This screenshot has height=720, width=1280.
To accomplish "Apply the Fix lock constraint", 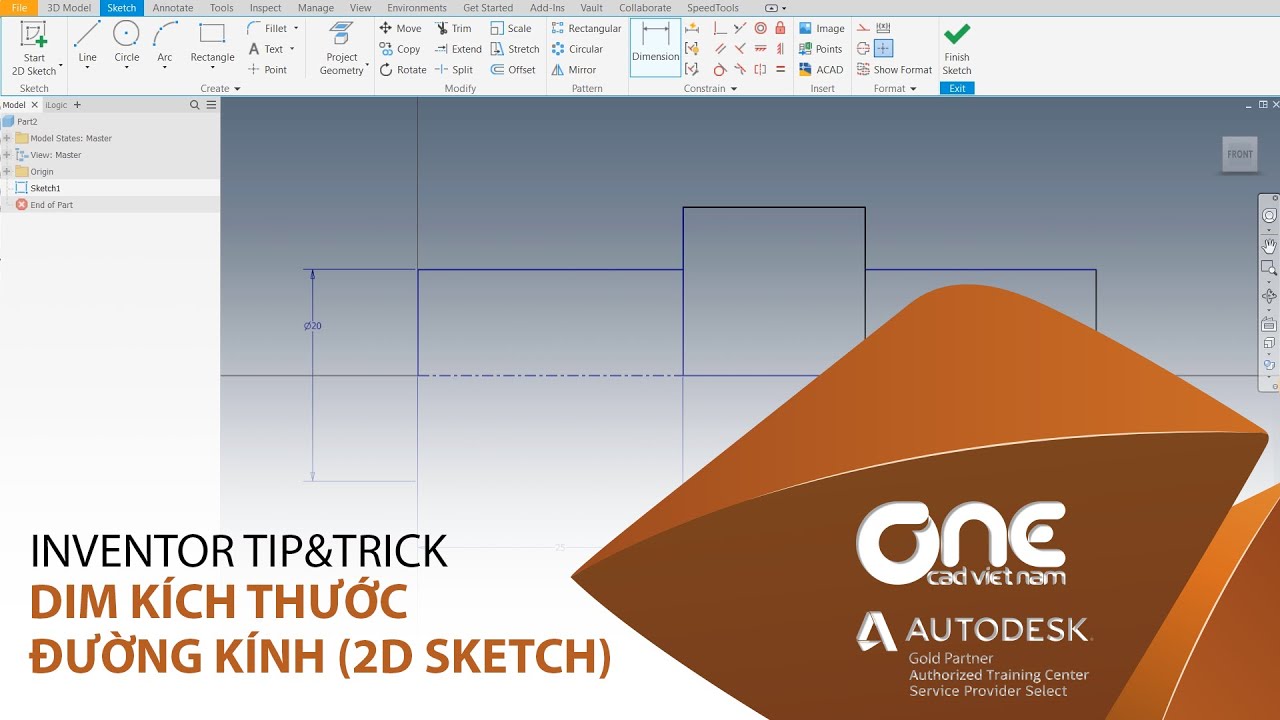I will (x=780, y=28).
